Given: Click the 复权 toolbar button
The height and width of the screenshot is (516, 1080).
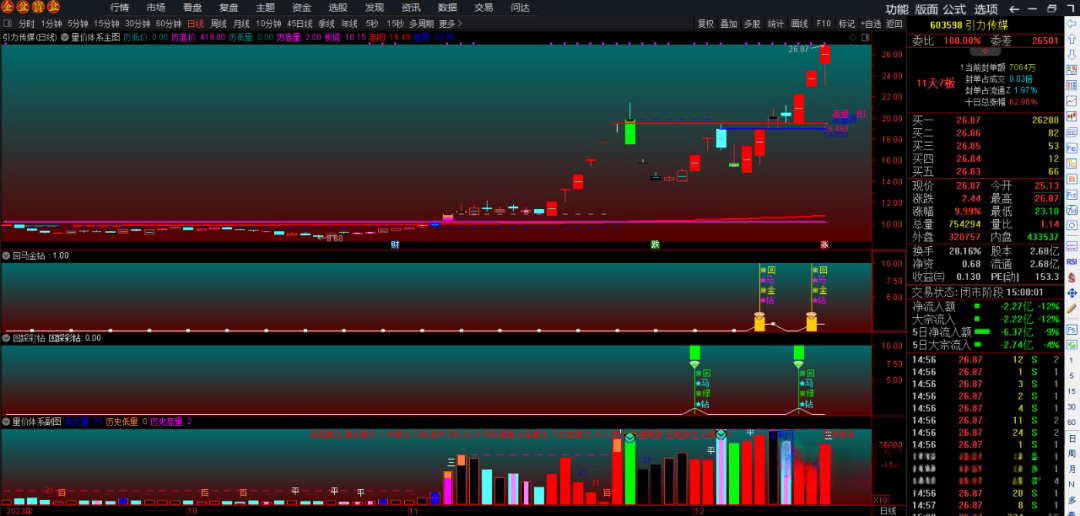Looking at the screenshot, I should 706,23.
